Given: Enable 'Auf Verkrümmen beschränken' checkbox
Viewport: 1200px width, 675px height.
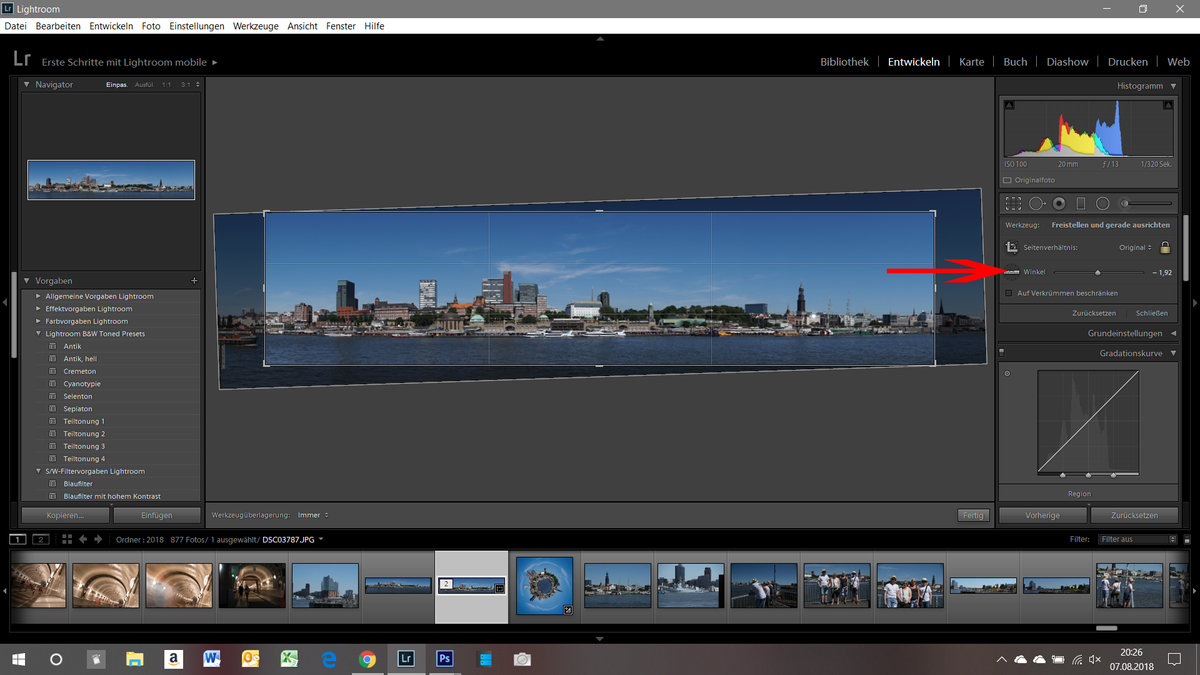Looking at the screenshot, I should coord(1008,293).
